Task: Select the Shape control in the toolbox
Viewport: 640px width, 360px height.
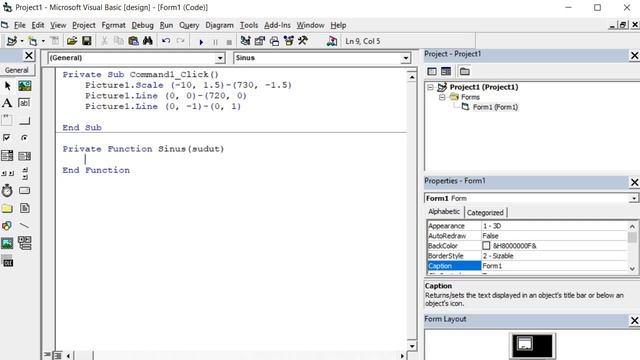Action: point(7,226)
